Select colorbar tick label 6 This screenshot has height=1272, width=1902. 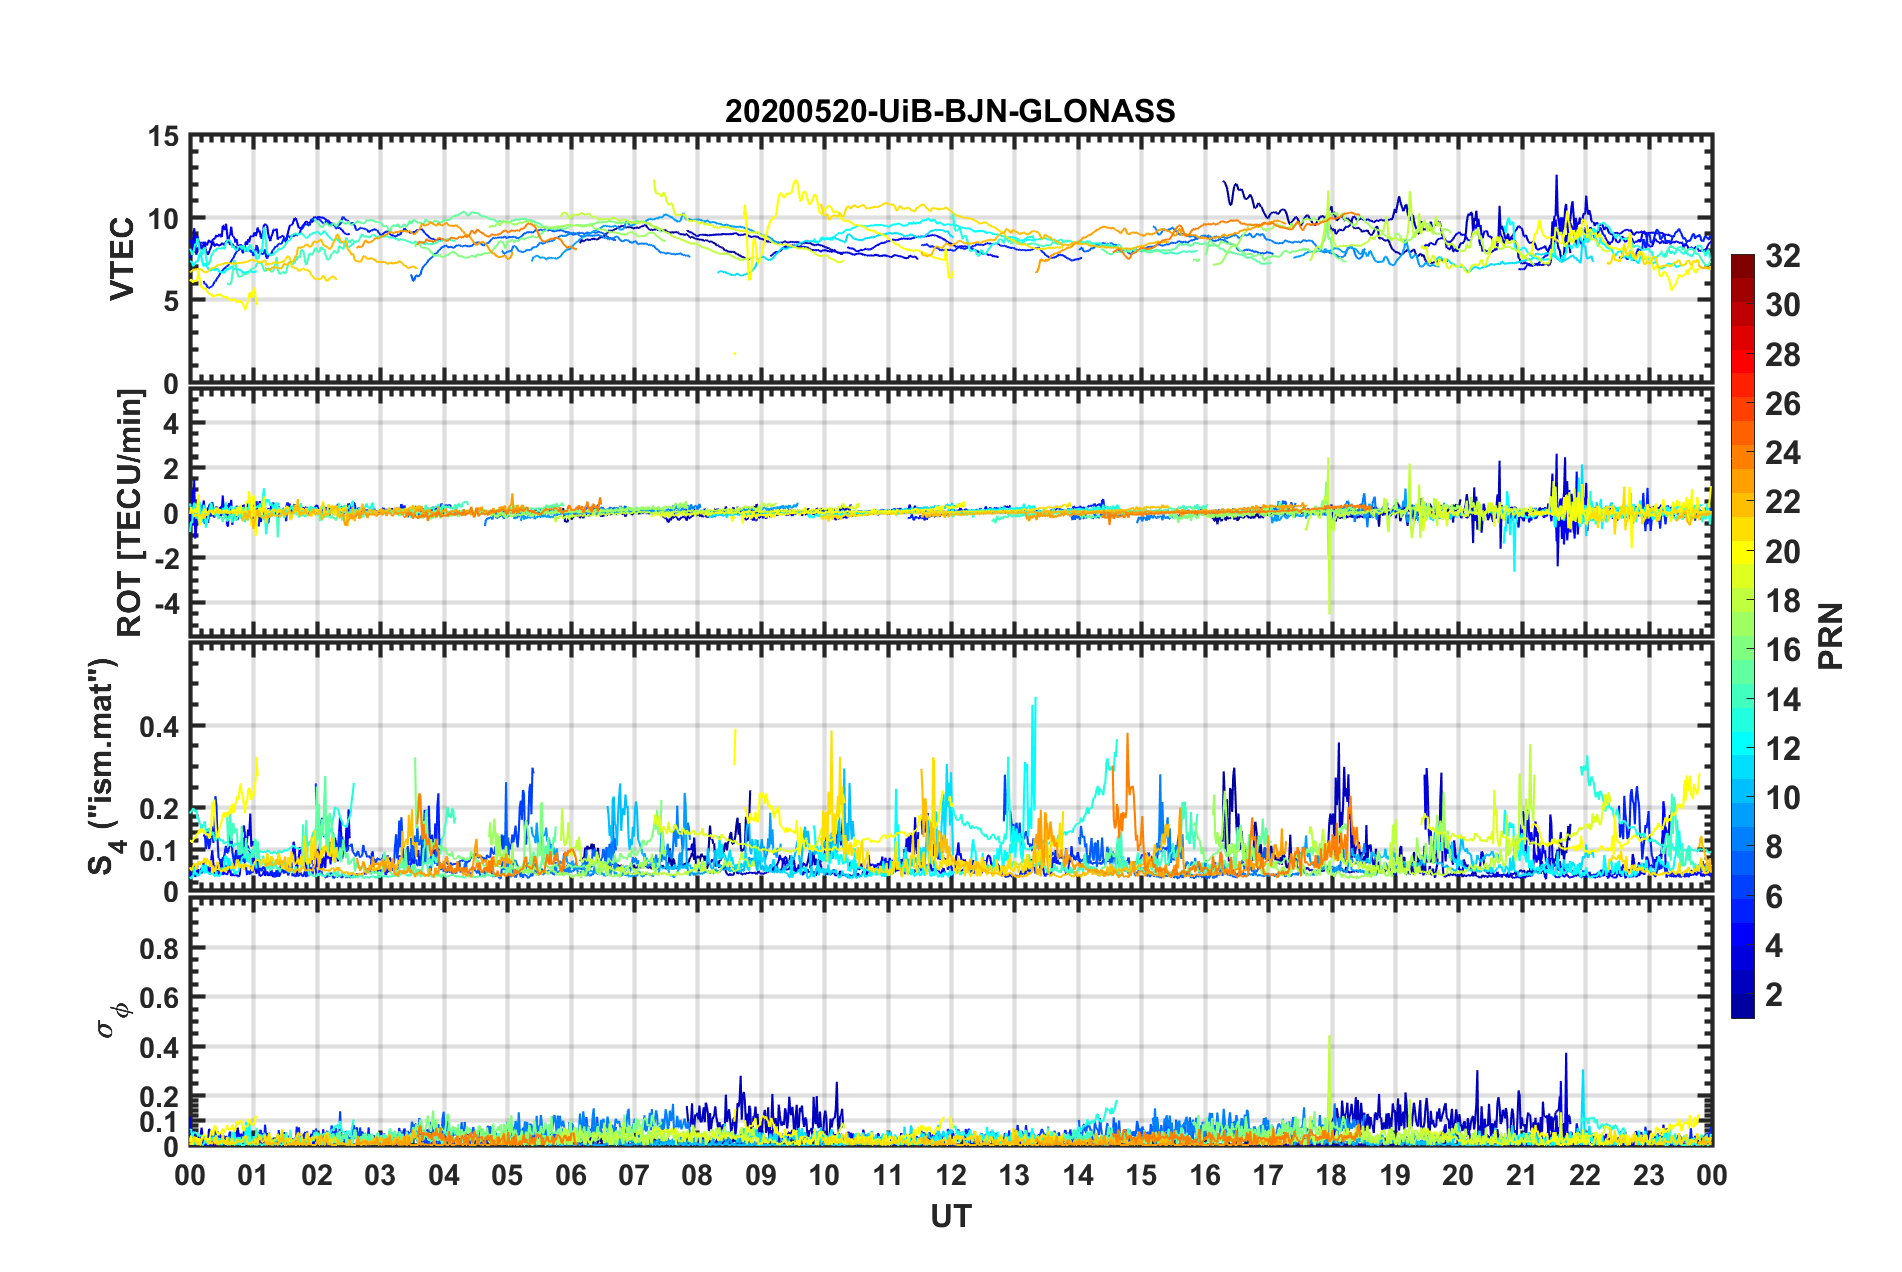coord(1774,897)
